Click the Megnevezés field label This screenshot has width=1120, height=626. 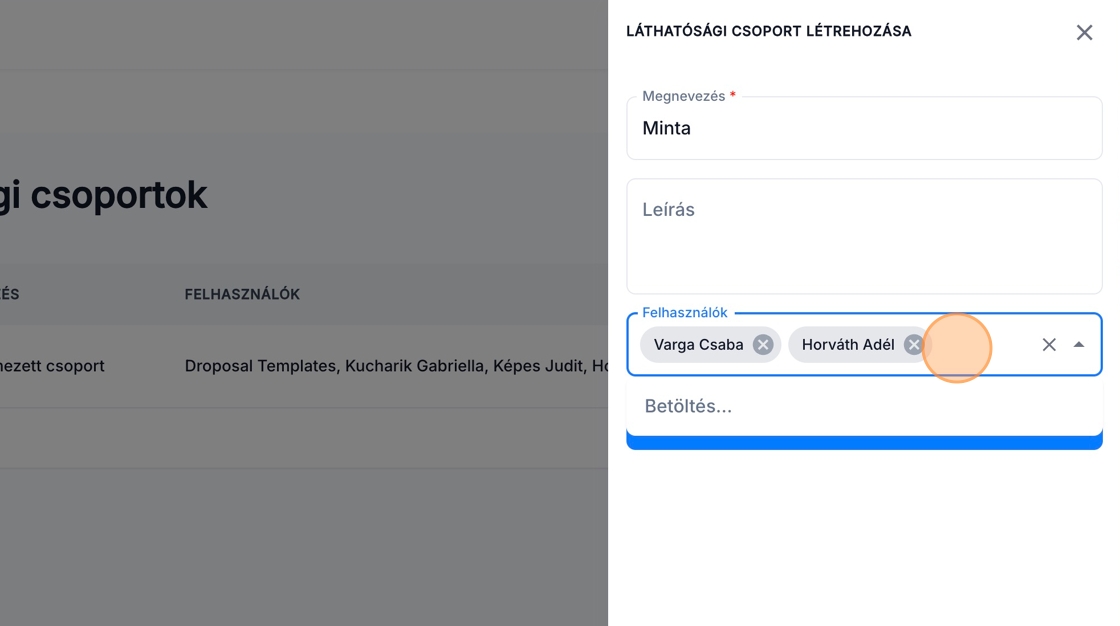pyautogui.click(x=683, y=96)
